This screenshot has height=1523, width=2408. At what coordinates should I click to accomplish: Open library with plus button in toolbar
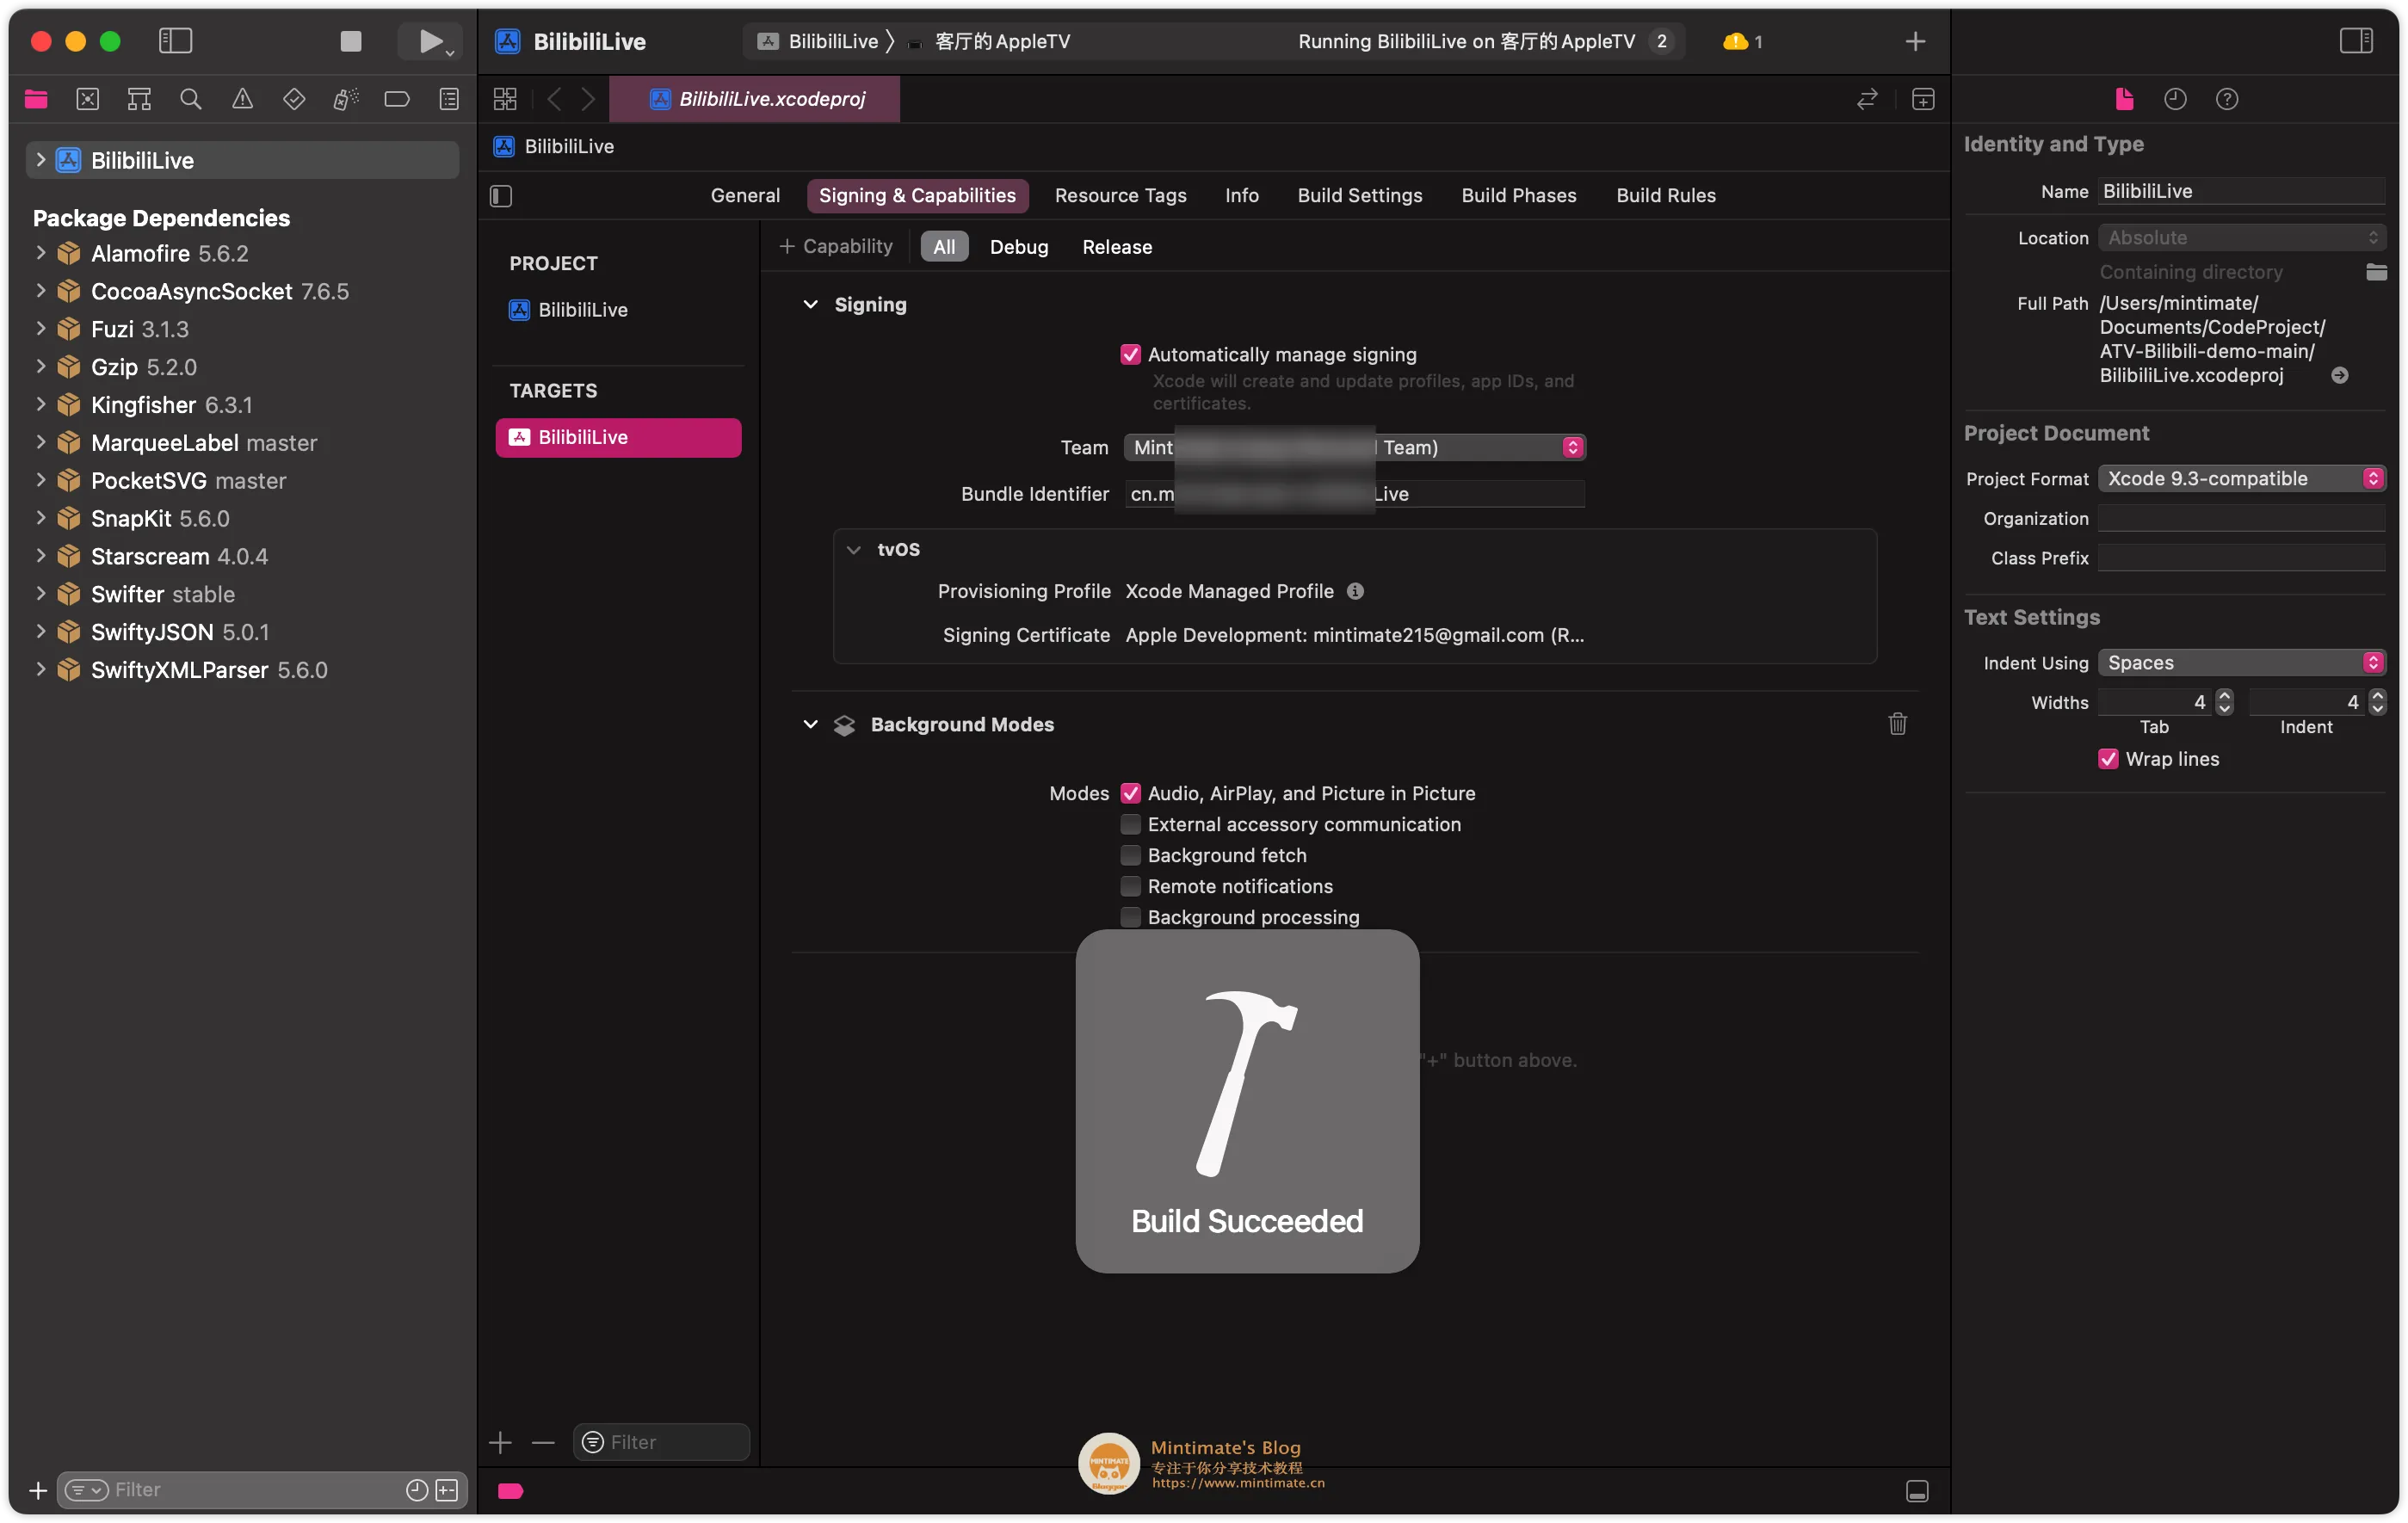tap(1915, 41)
